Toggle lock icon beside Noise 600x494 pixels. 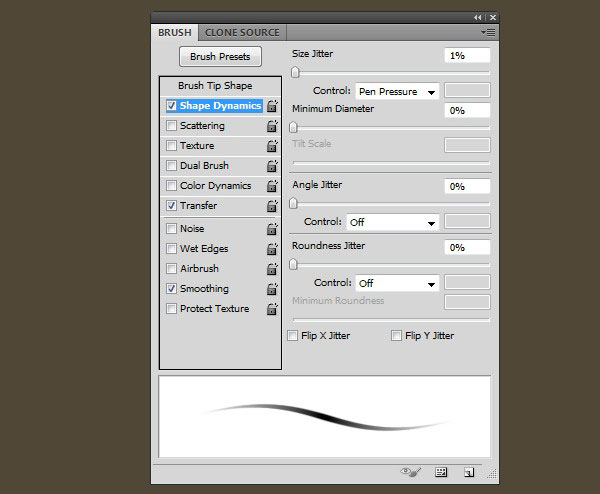click(272, 229)
